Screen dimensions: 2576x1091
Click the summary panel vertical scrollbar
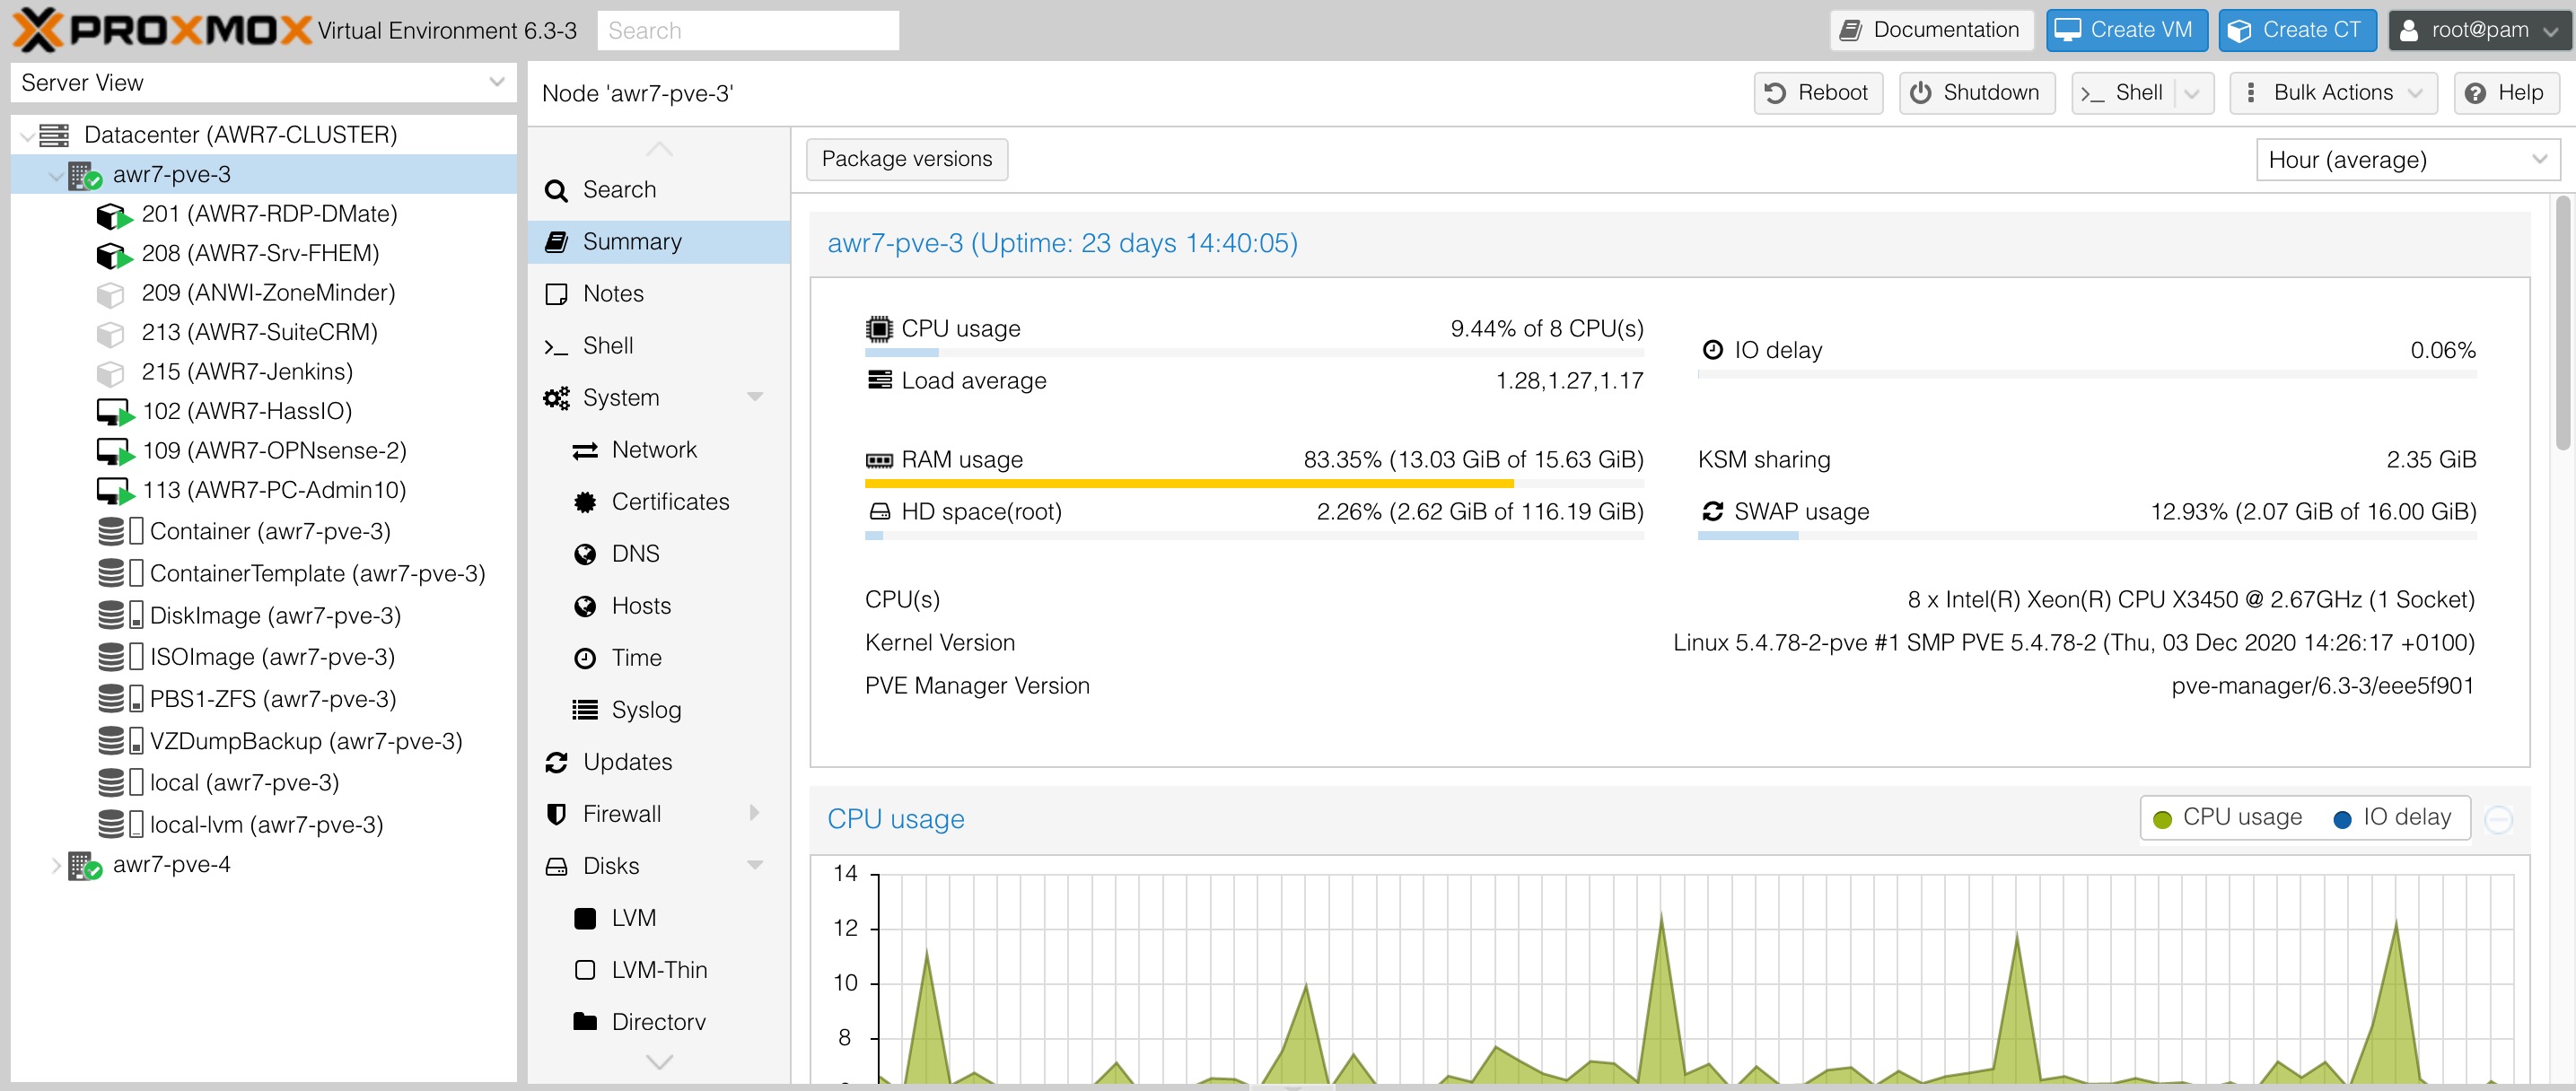click(2563, 323)
